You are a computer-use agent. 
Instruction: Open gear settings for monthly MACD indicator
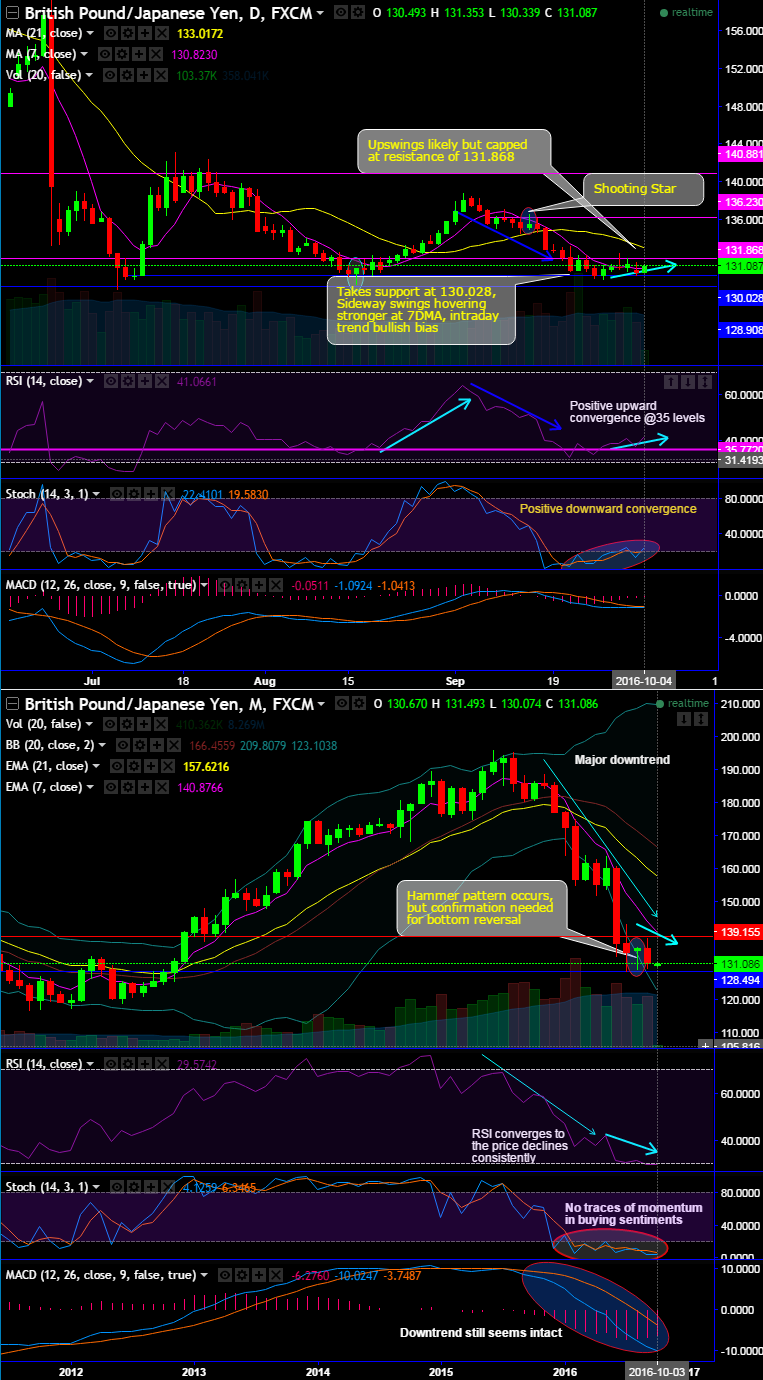click(242, 1275)
